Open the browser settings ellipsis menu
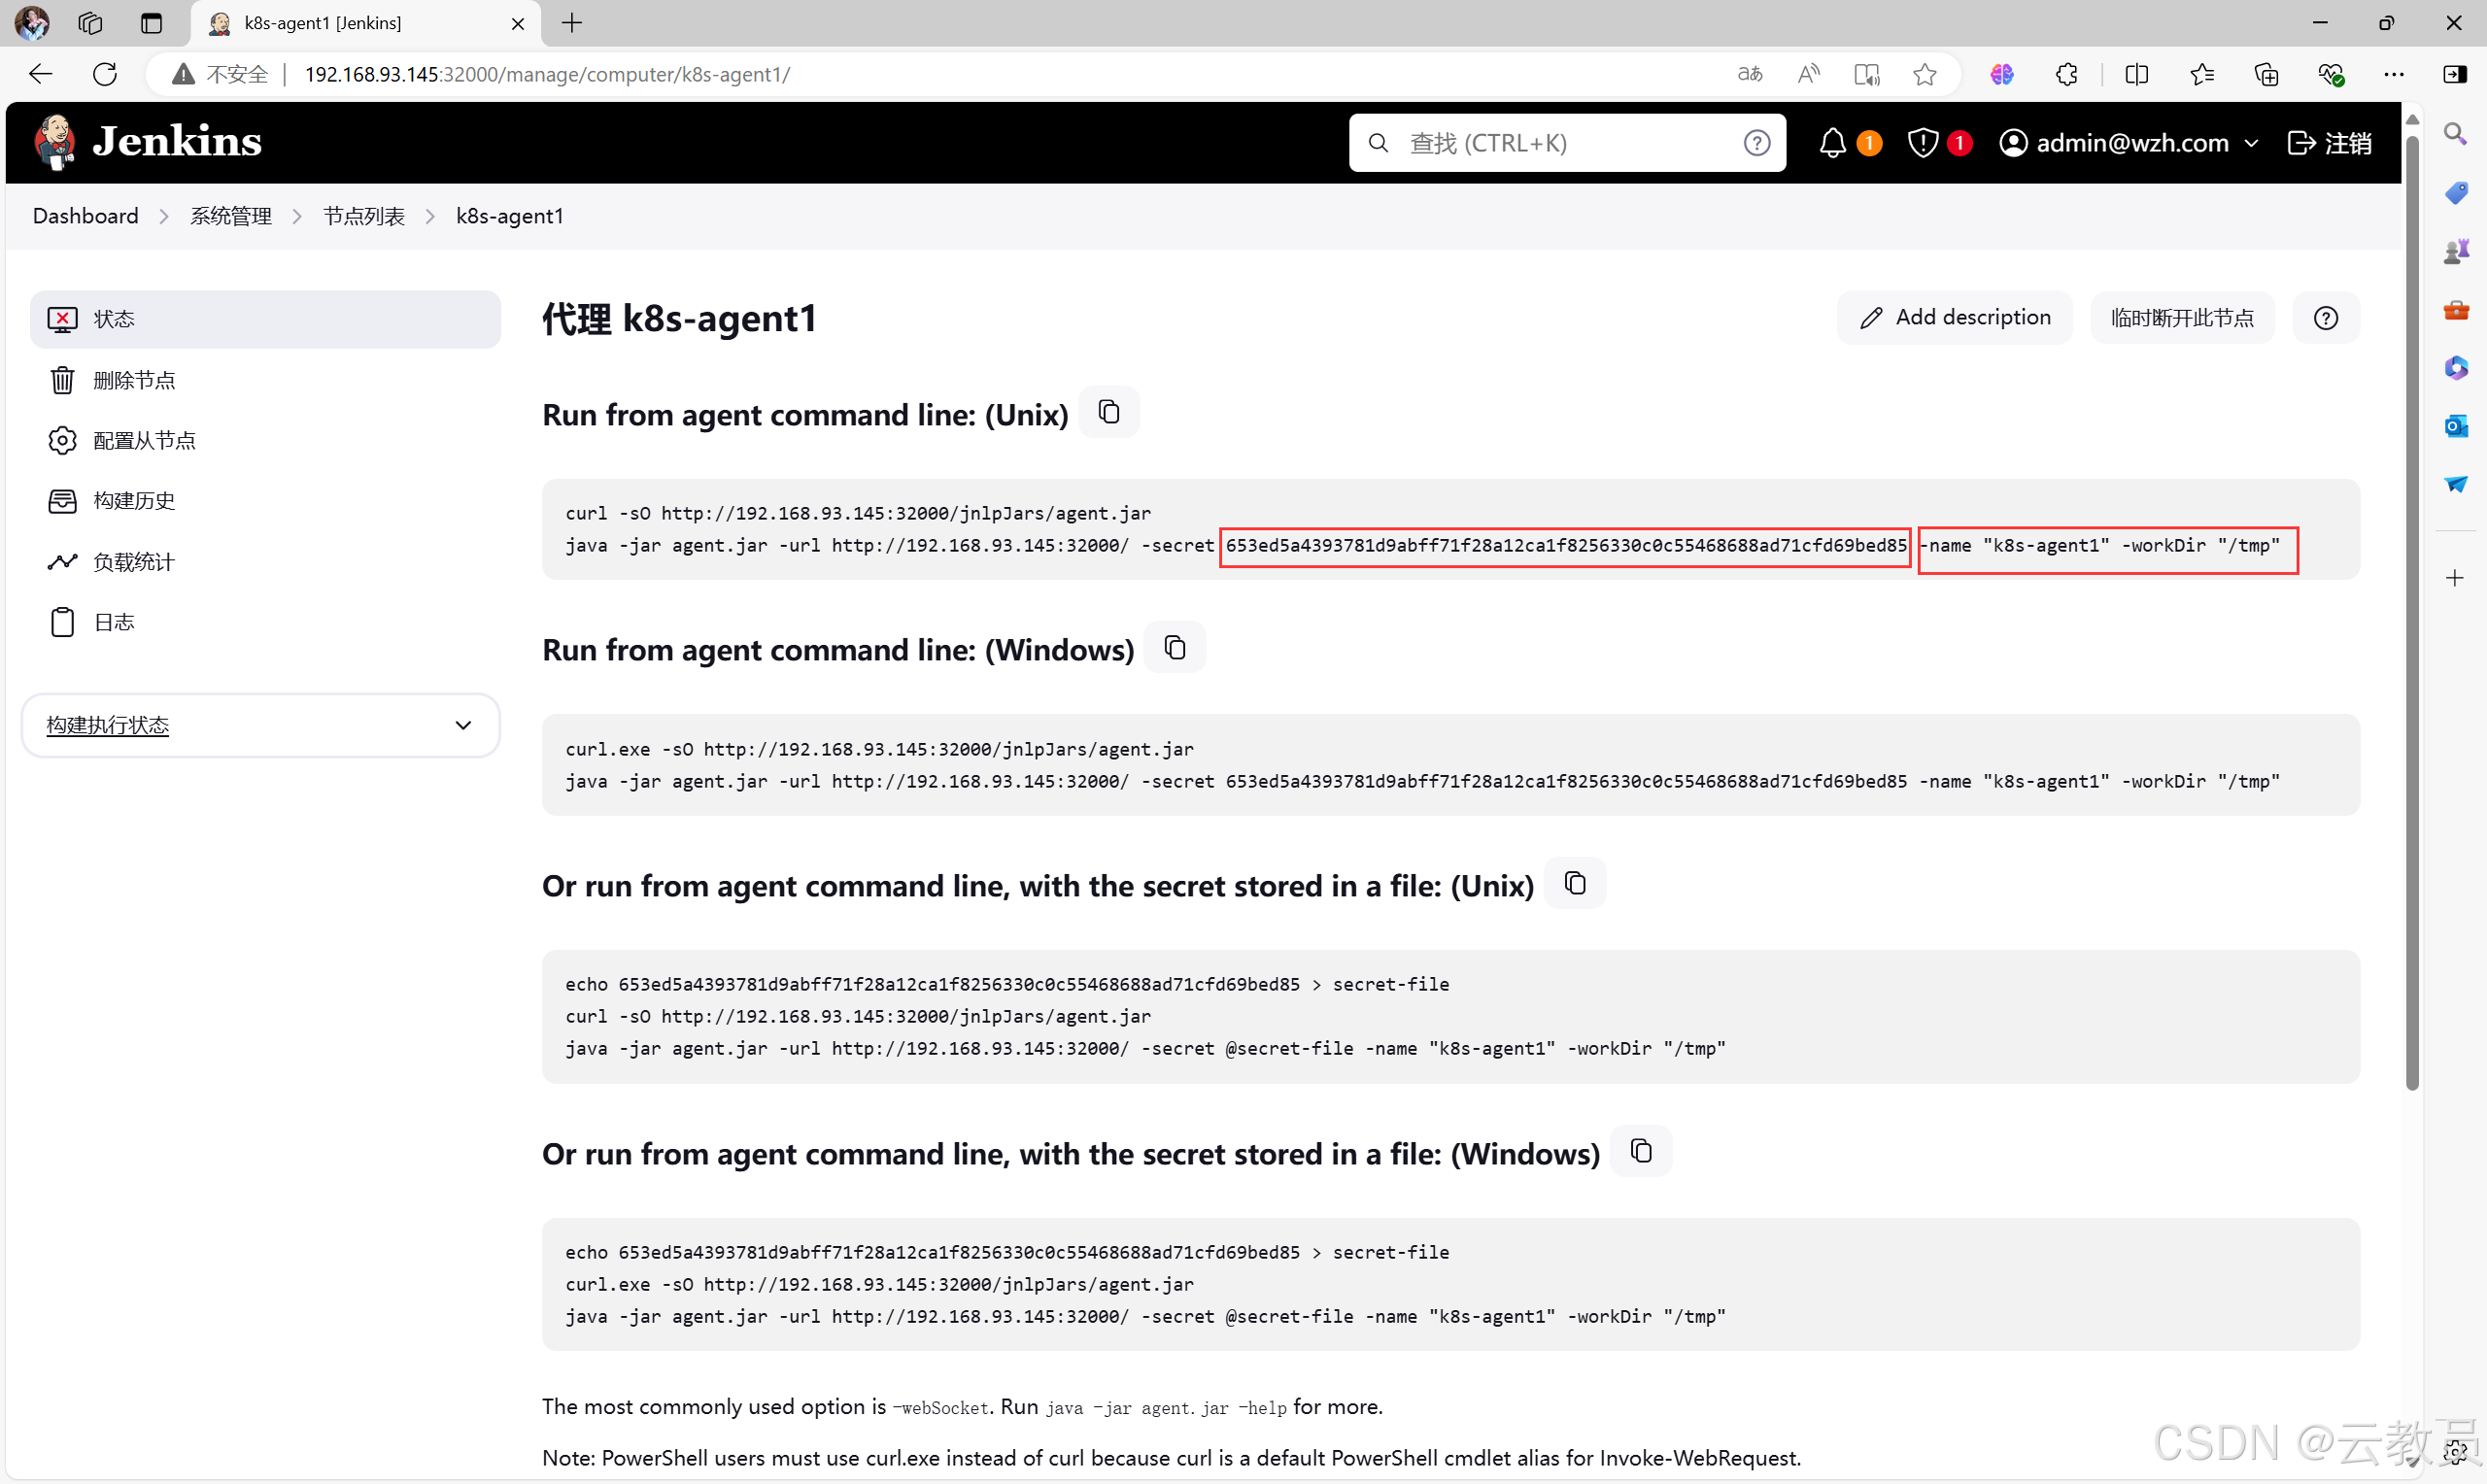This screenshot has height=1484, width=2487. [x=2393, y=74]
